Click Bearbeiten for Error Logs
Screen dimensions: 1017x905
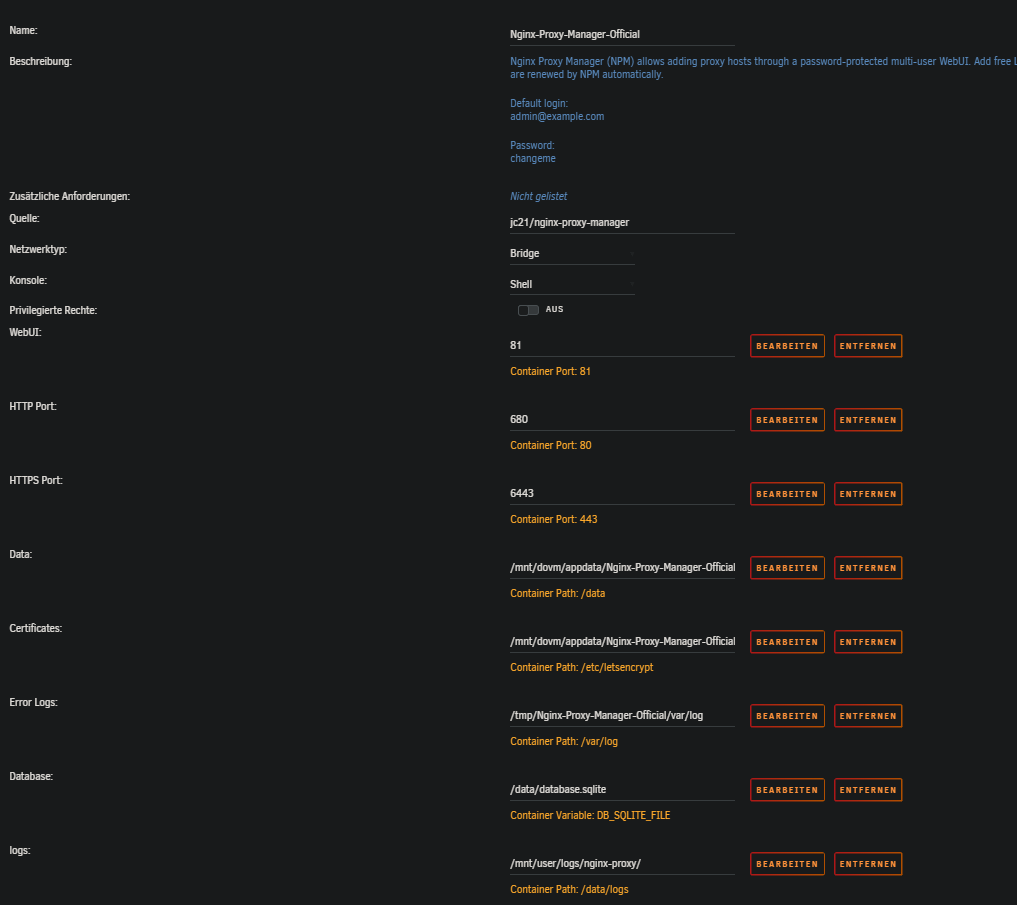pos(787,716)
